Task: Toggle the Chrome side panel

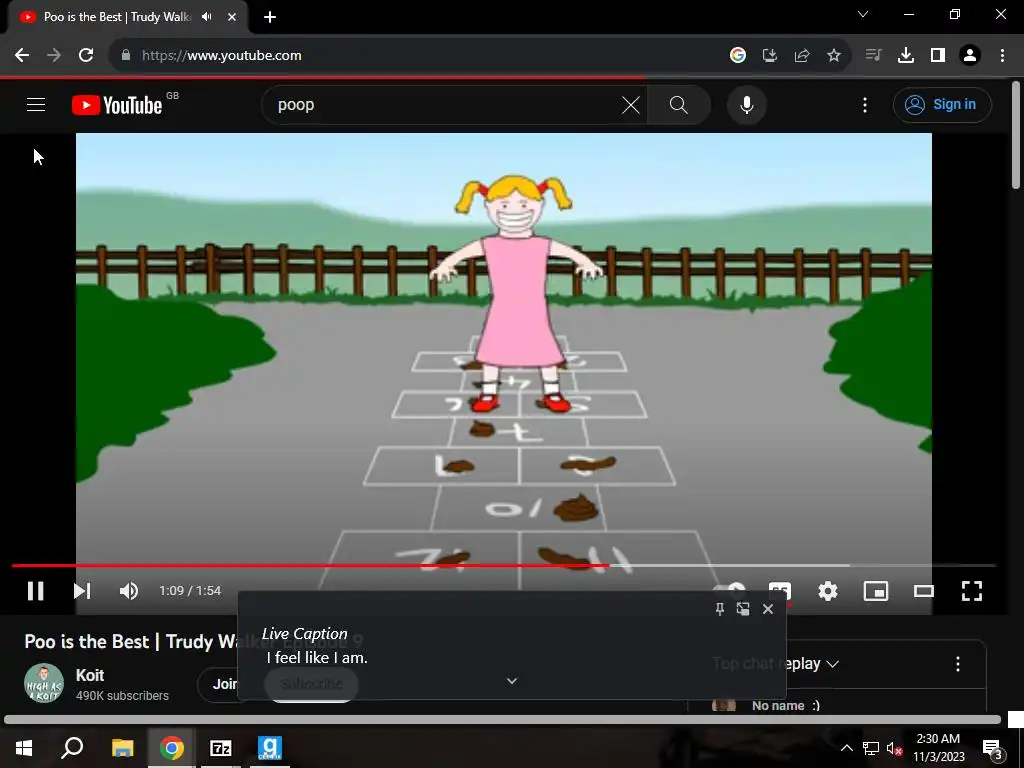Action: point(938,56)
